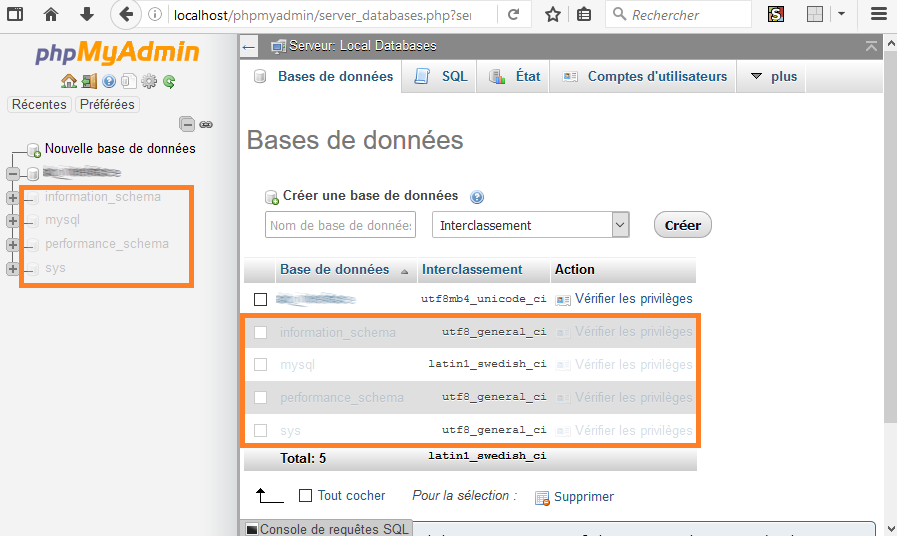
Task: Click the link with main panel icon
Action: click(206, 124)
